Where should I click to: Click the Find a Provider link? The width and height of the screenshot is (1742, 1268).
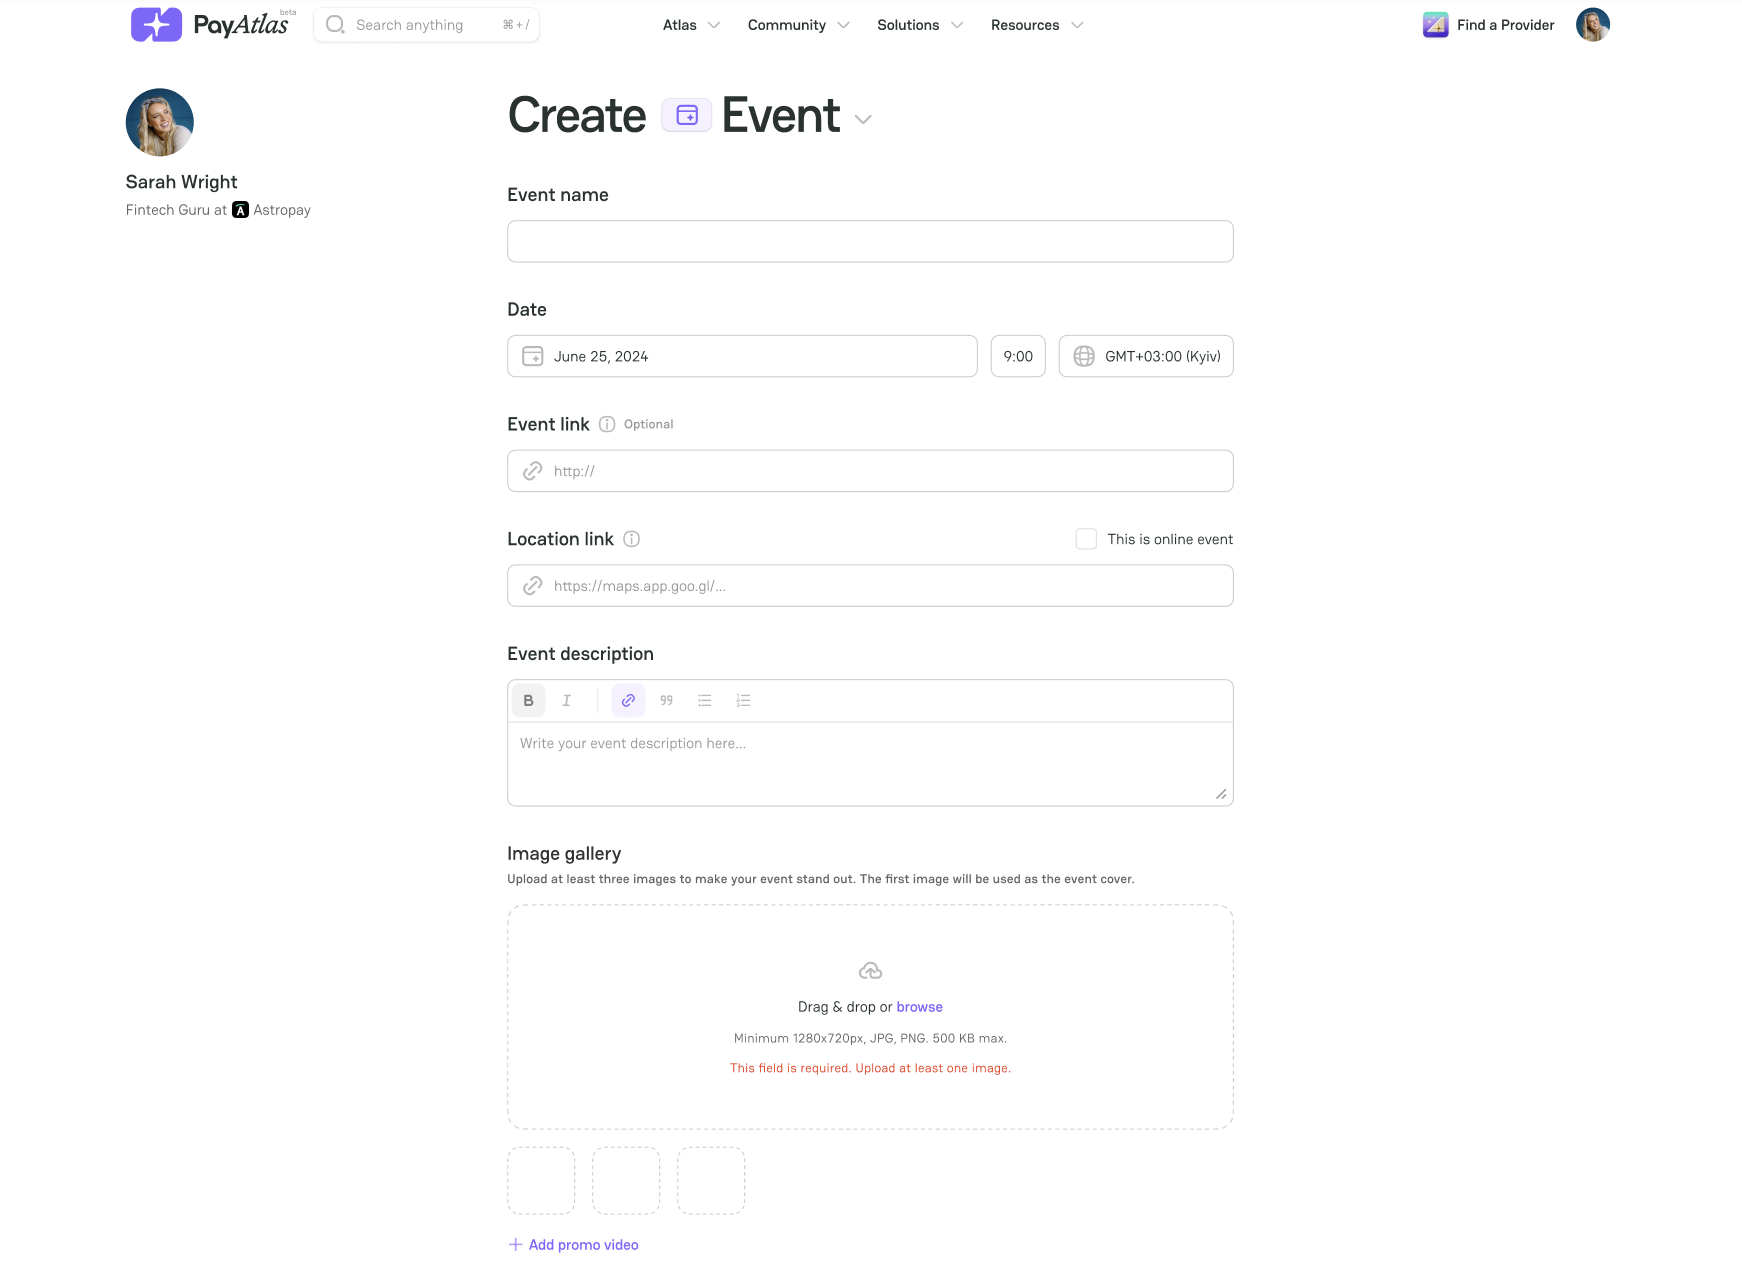point(1488,25)
